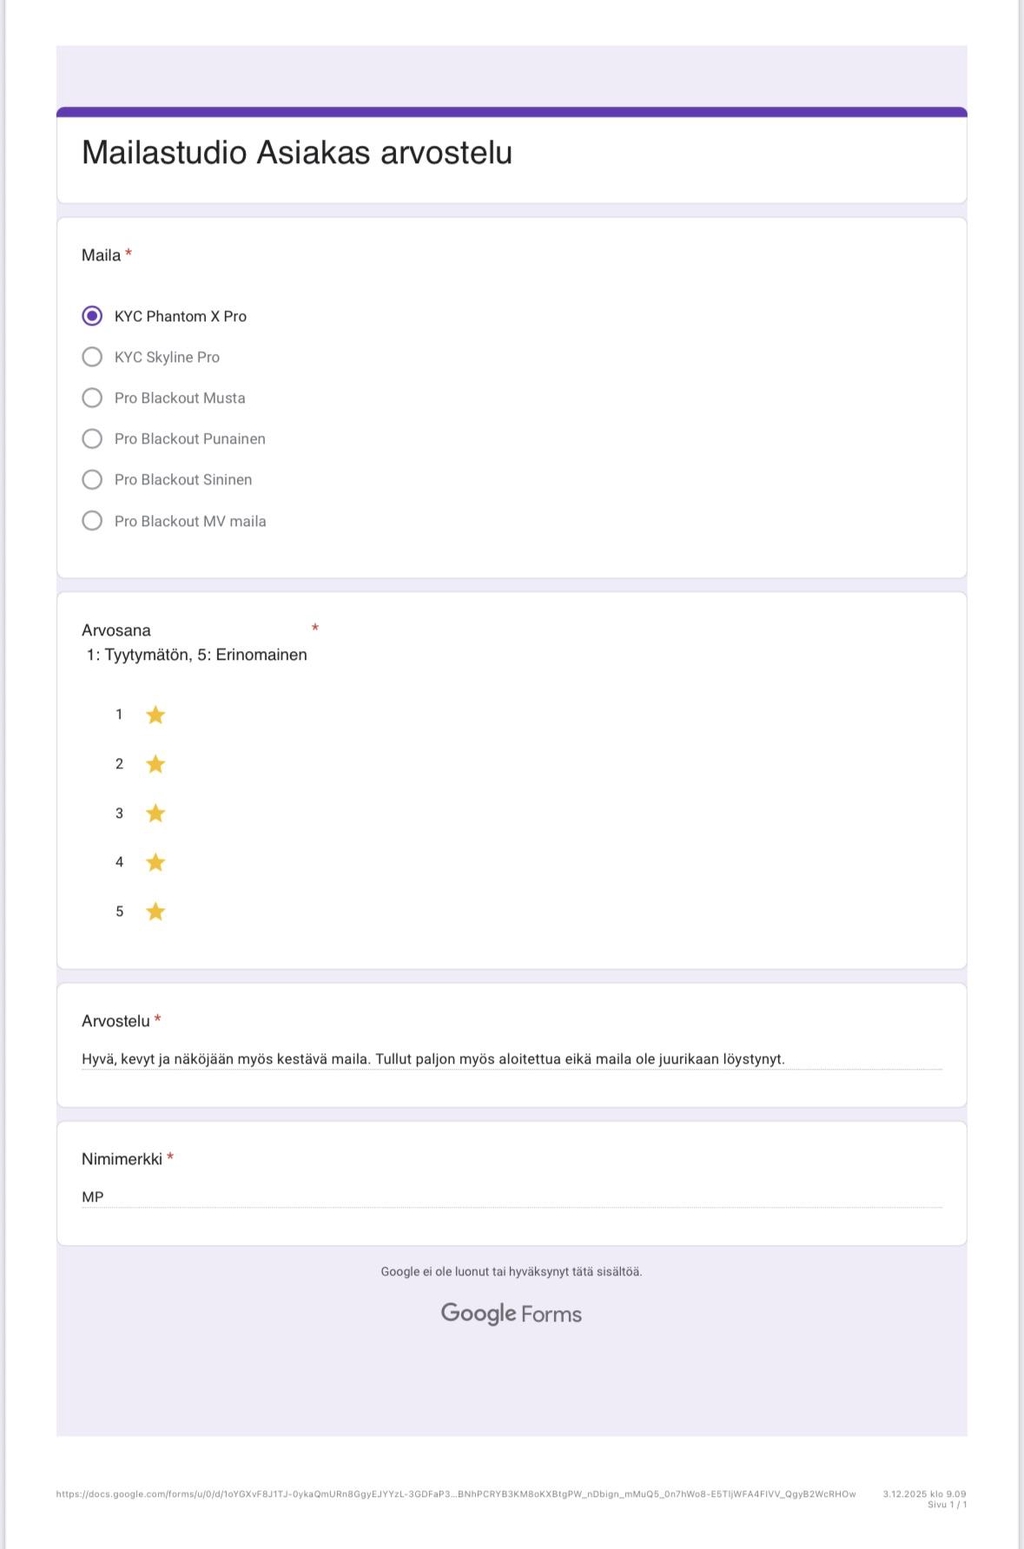
Task: Click the 1-star rating icon
Action: [155, 715]
